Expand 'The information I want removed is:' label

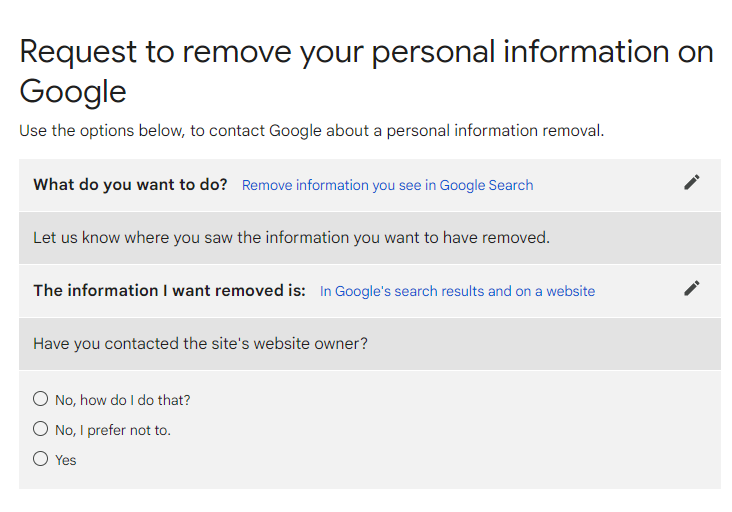(x=169, y=291)
